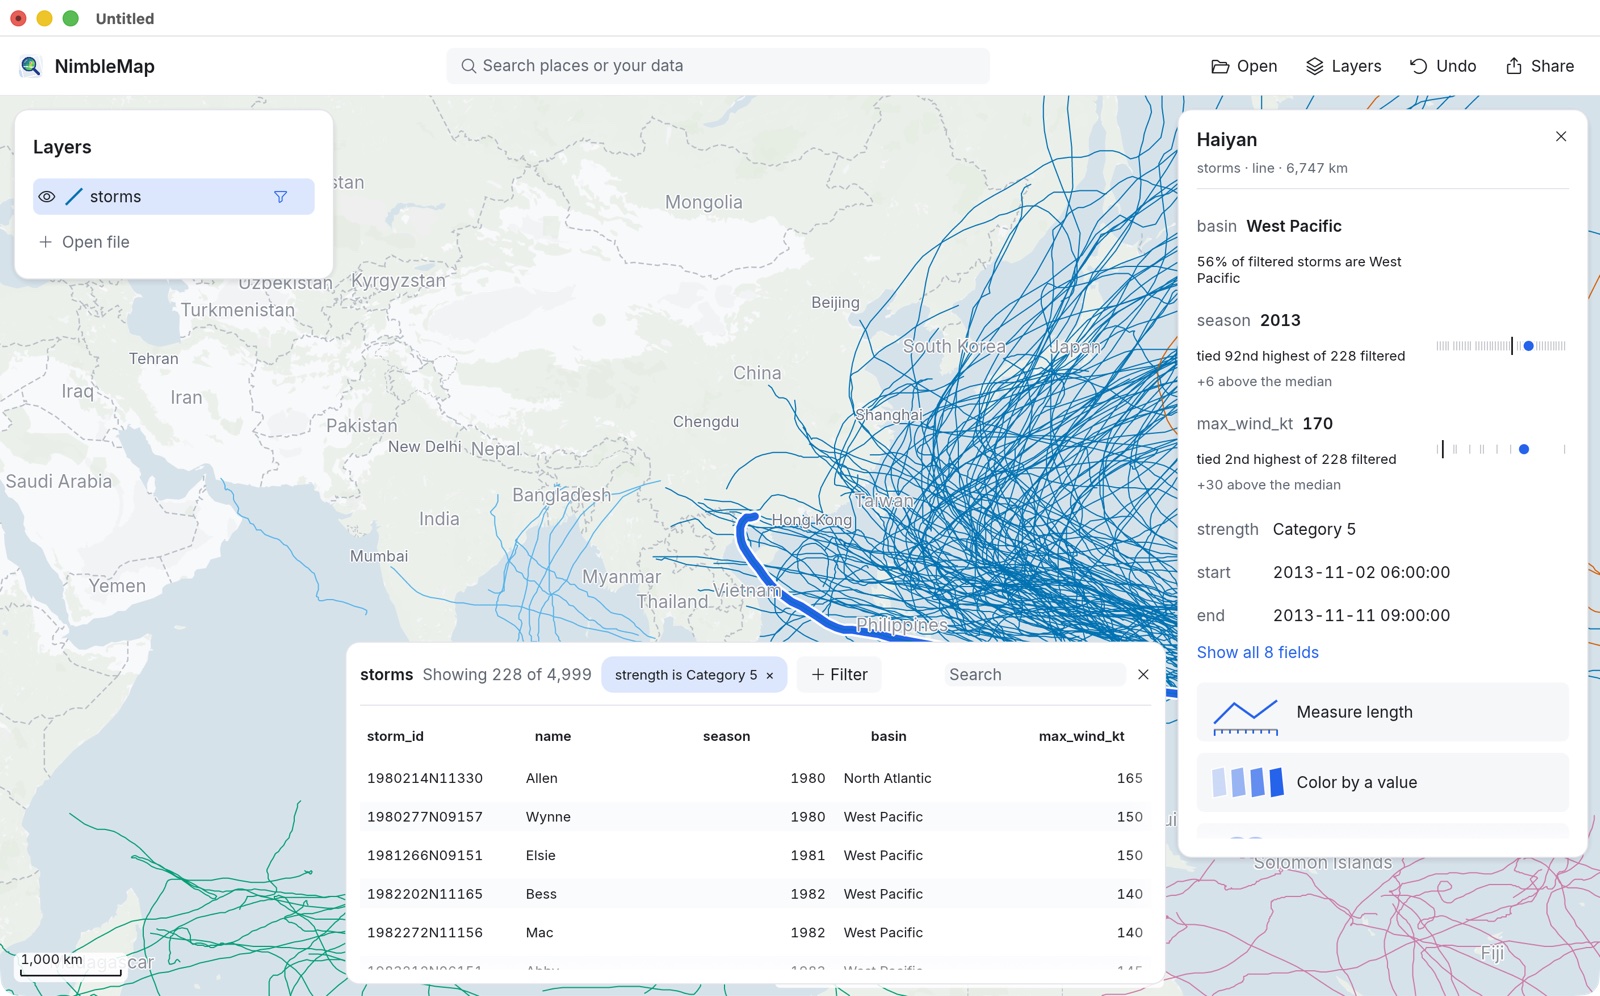
Task: Sort by the max_wind_kt column header
Action: point(1081,736)
